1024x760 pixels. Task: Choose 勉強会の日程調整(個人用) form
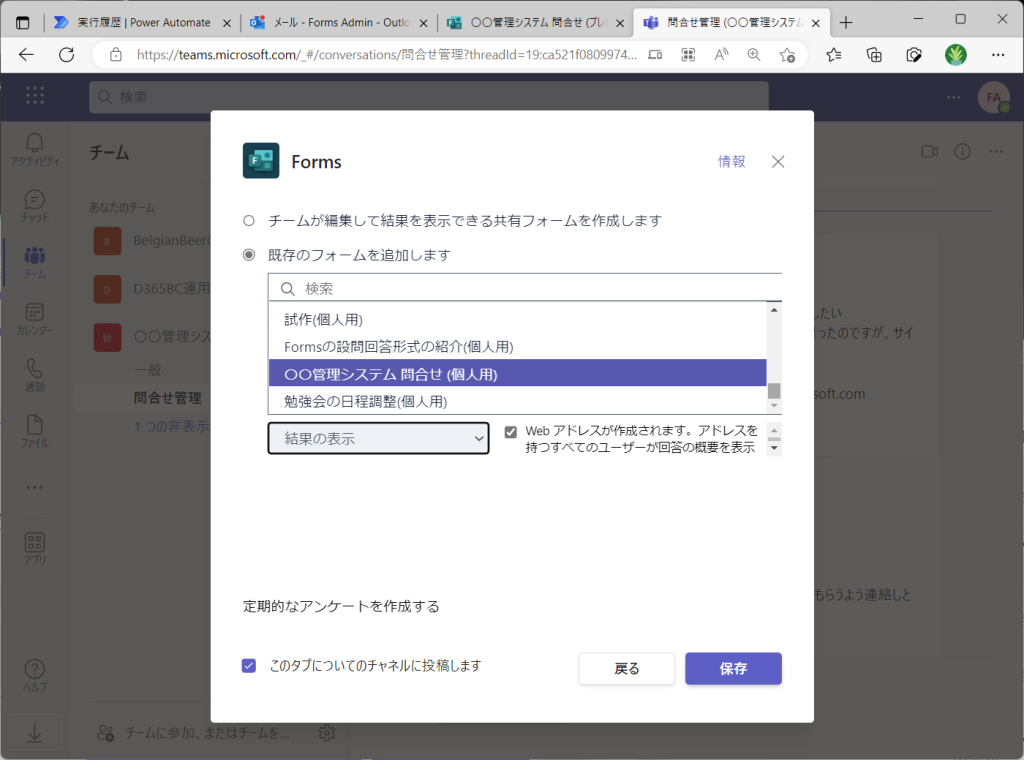pos(517,401)
